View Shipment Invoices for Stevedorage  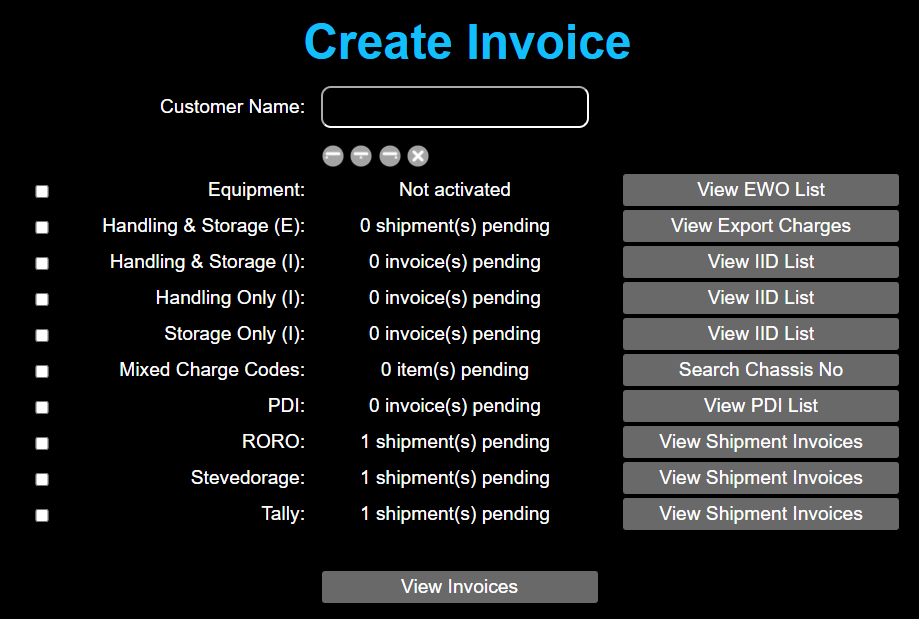click(761, 478)
